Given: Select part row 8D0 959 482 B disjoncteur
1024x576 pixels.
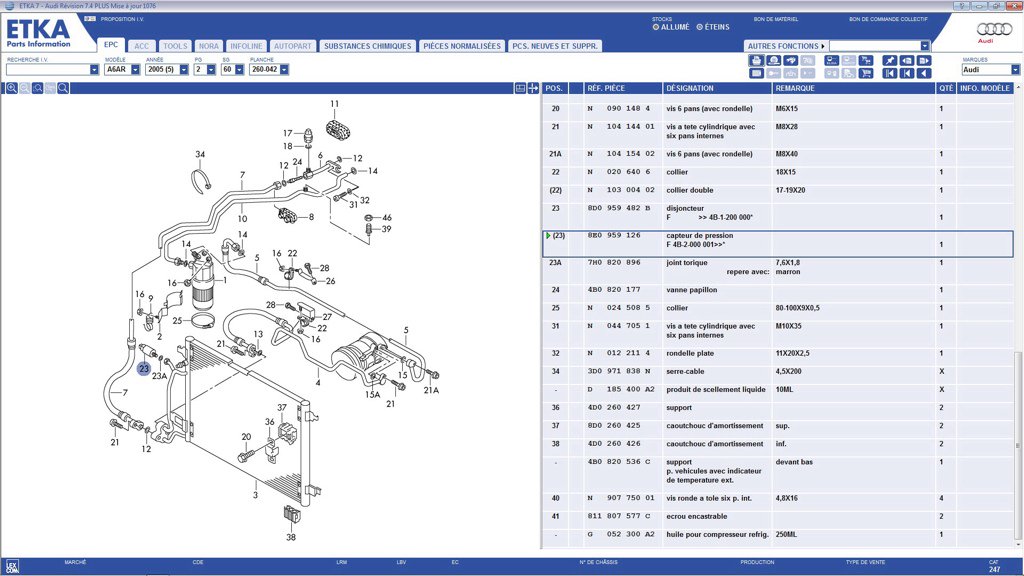Looking at the screenshot, I should [700, 212].
